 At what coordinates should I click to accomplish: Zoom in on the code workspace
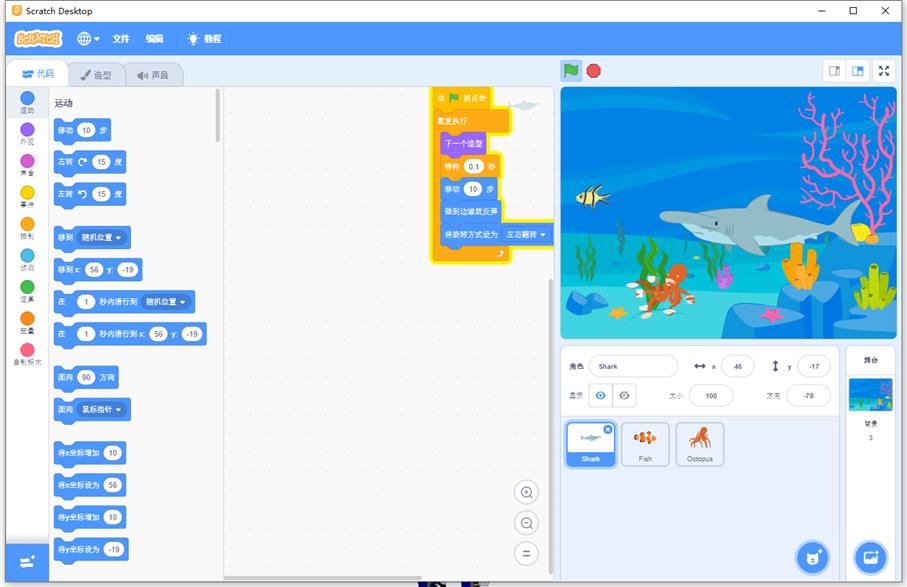click(526, 492)
